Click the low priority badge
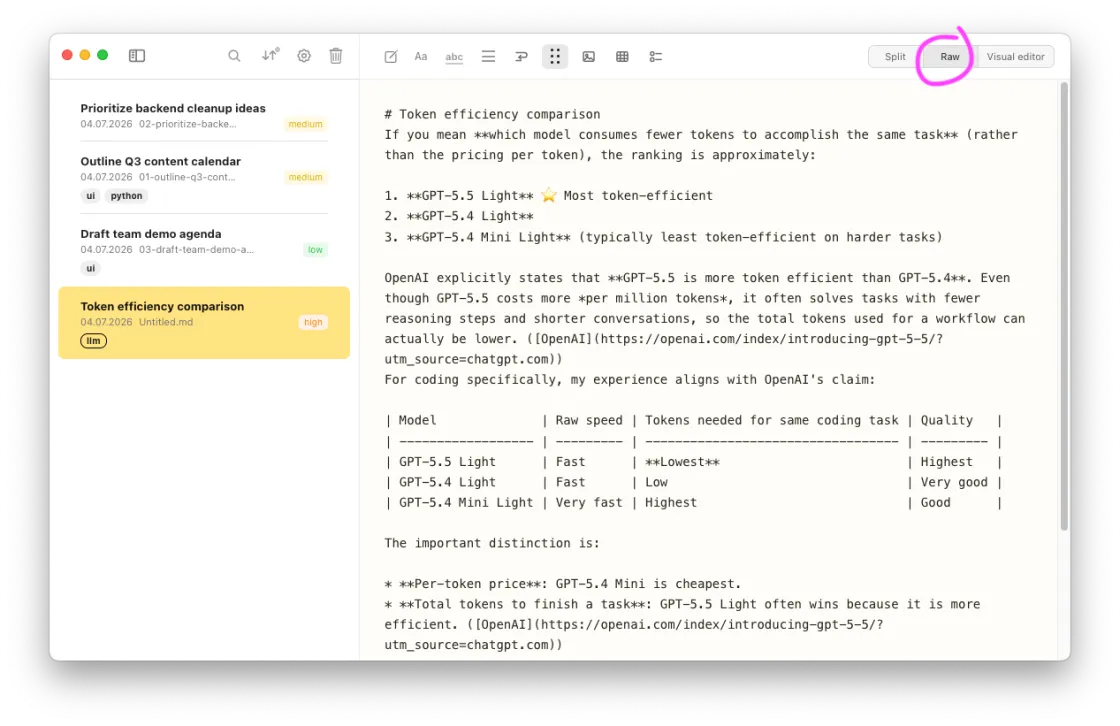This screenshot has height=726, width=1120. click(x=315, y=249)
